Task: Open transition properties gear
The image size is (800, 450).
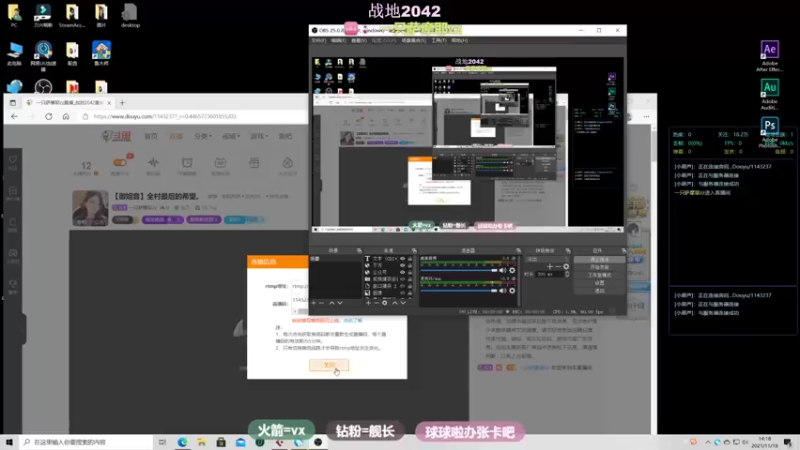Action: (566, 267)
